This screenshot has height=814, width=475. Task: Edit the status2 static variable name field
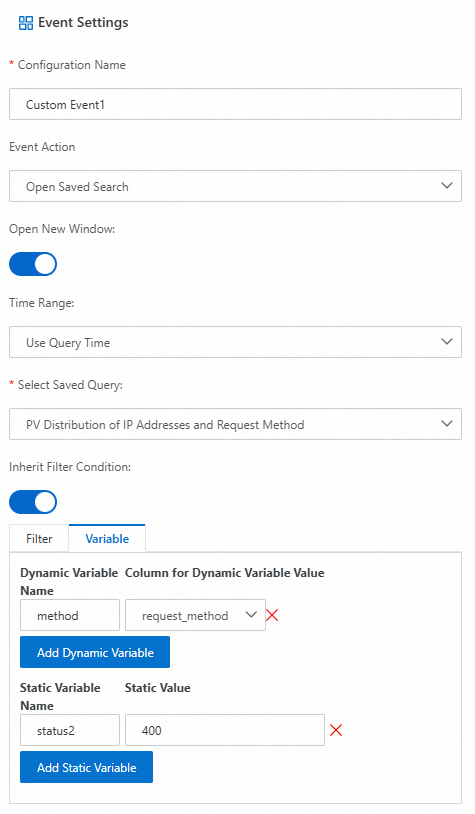point(70,730)
